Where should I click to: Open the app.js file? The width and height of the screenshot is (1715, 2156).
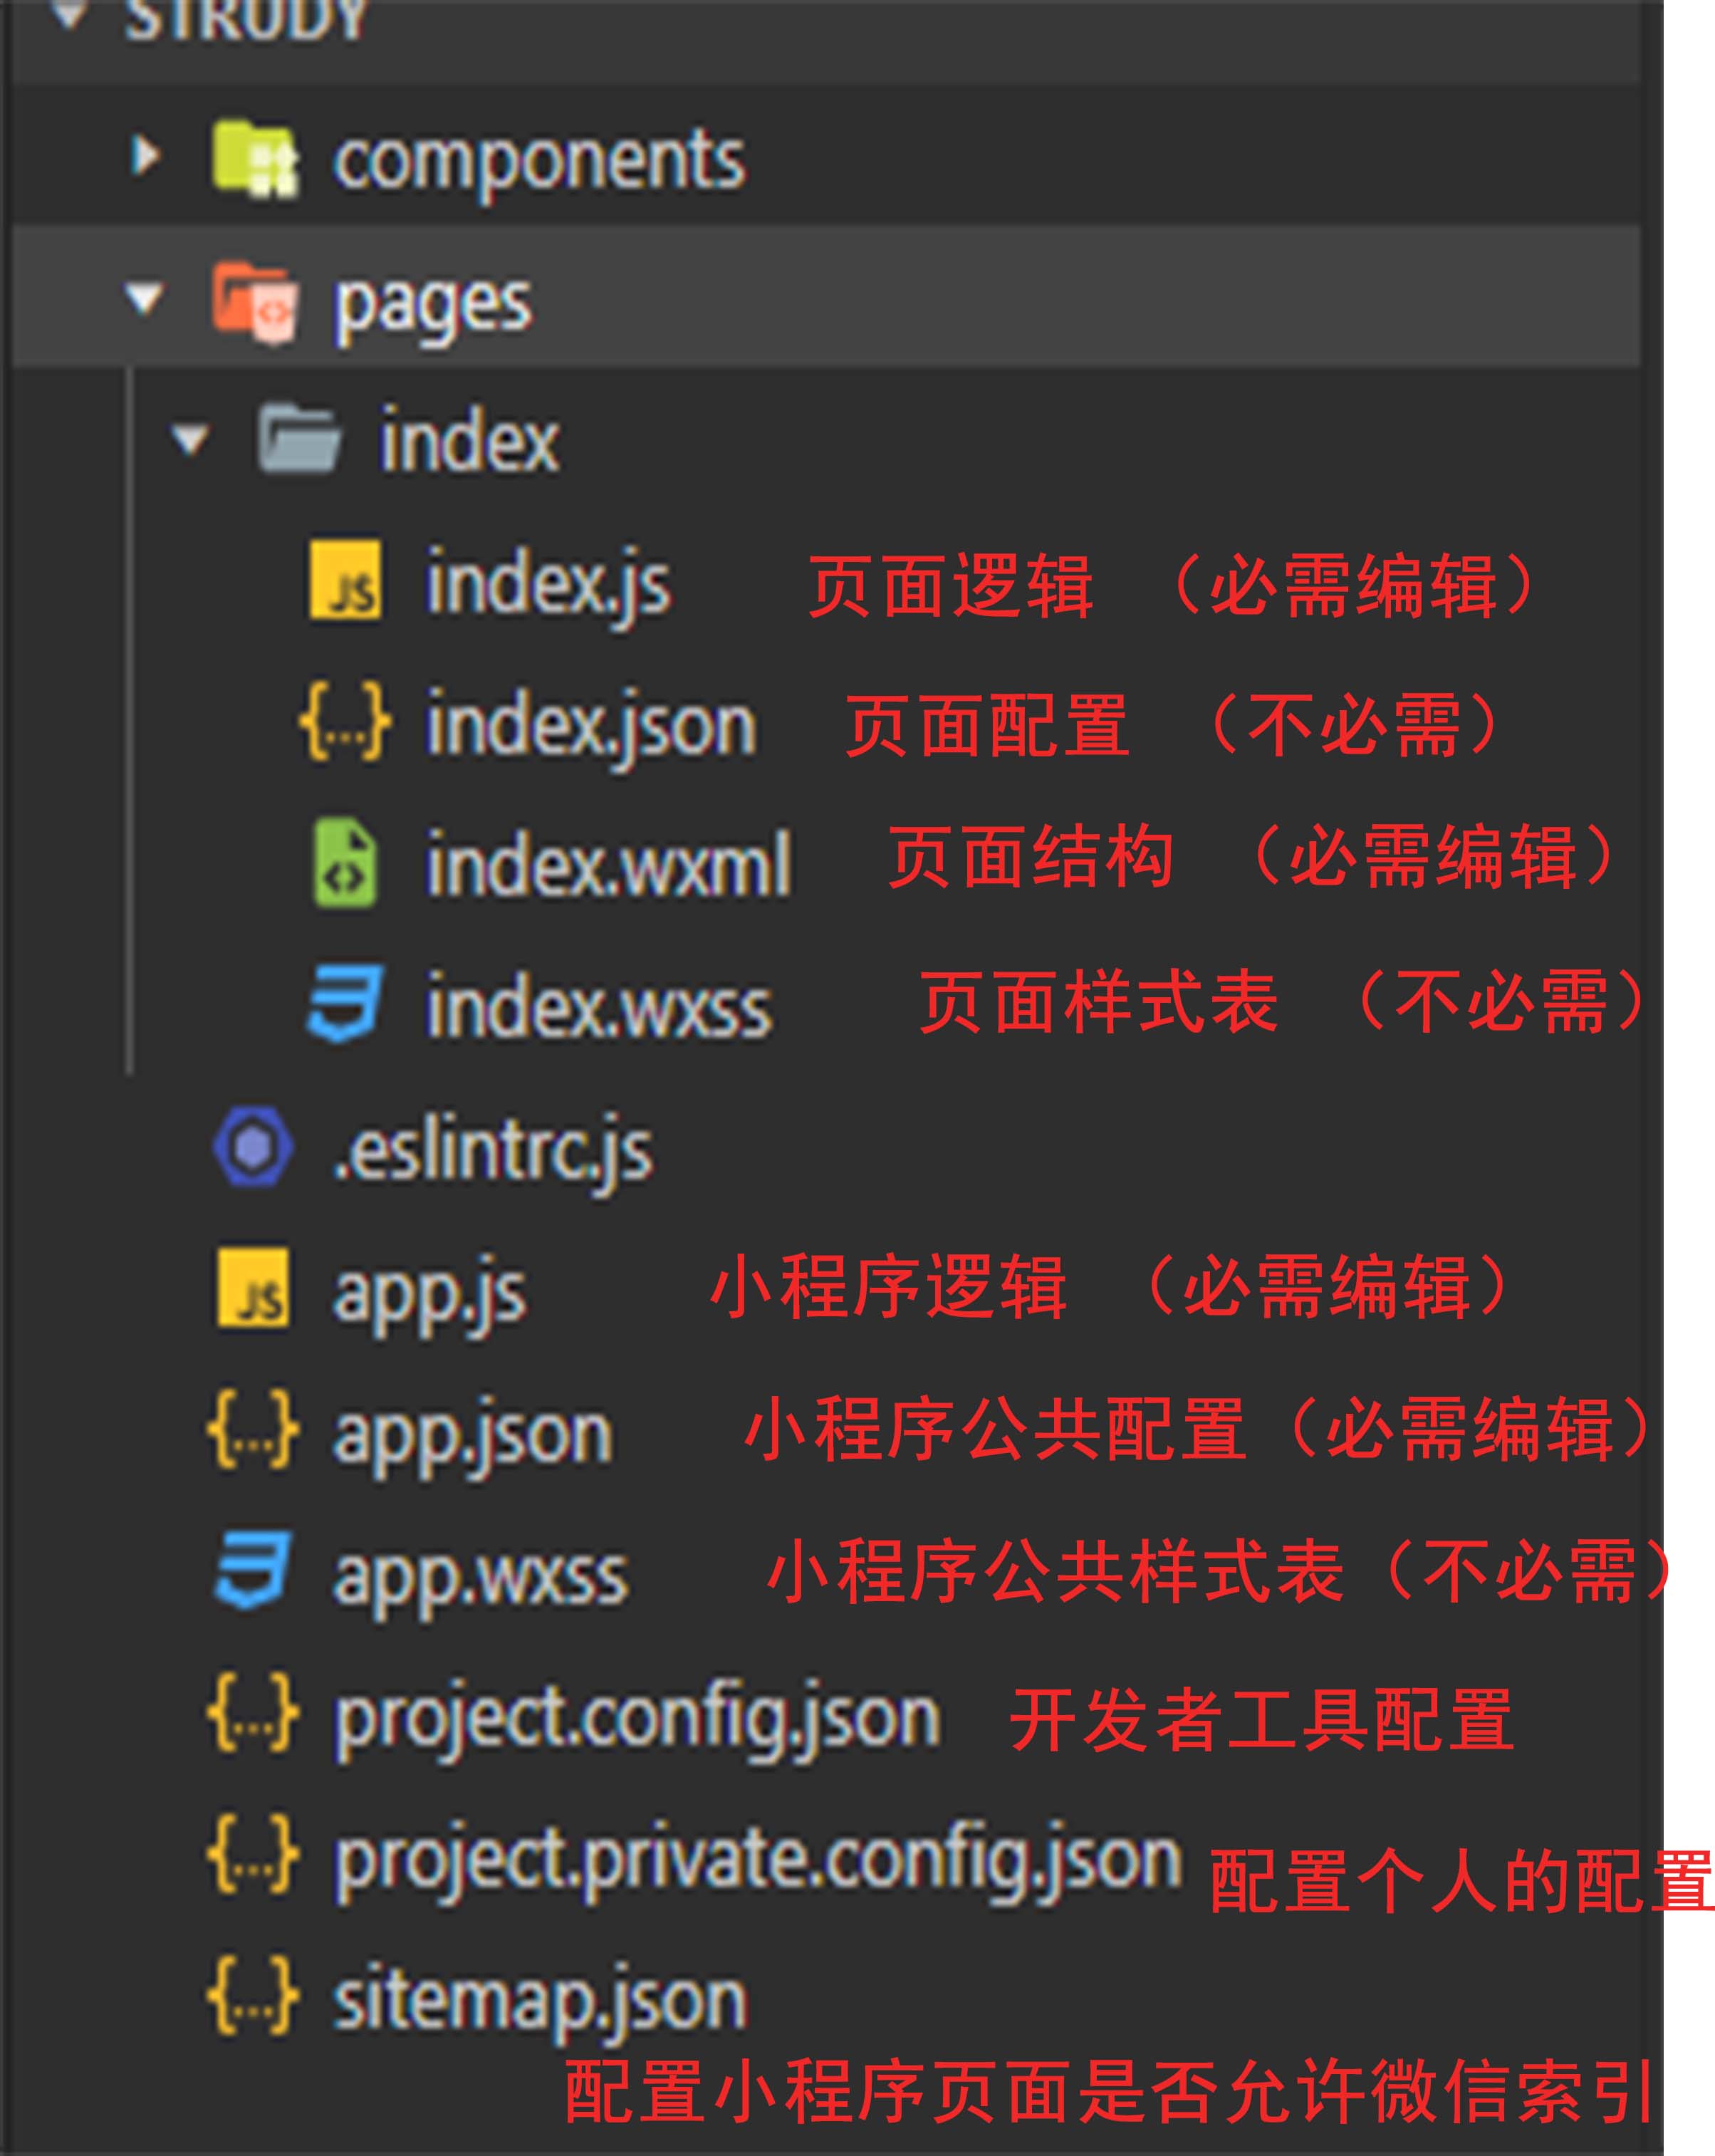(429, 1296)
